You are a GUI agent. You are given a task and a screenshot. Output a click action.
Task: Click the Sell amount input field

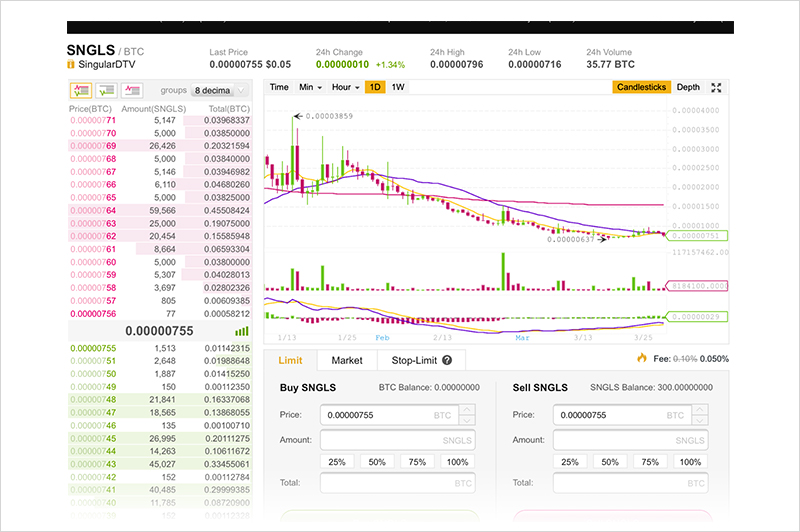pyautogui.click(x=631, y=440)
